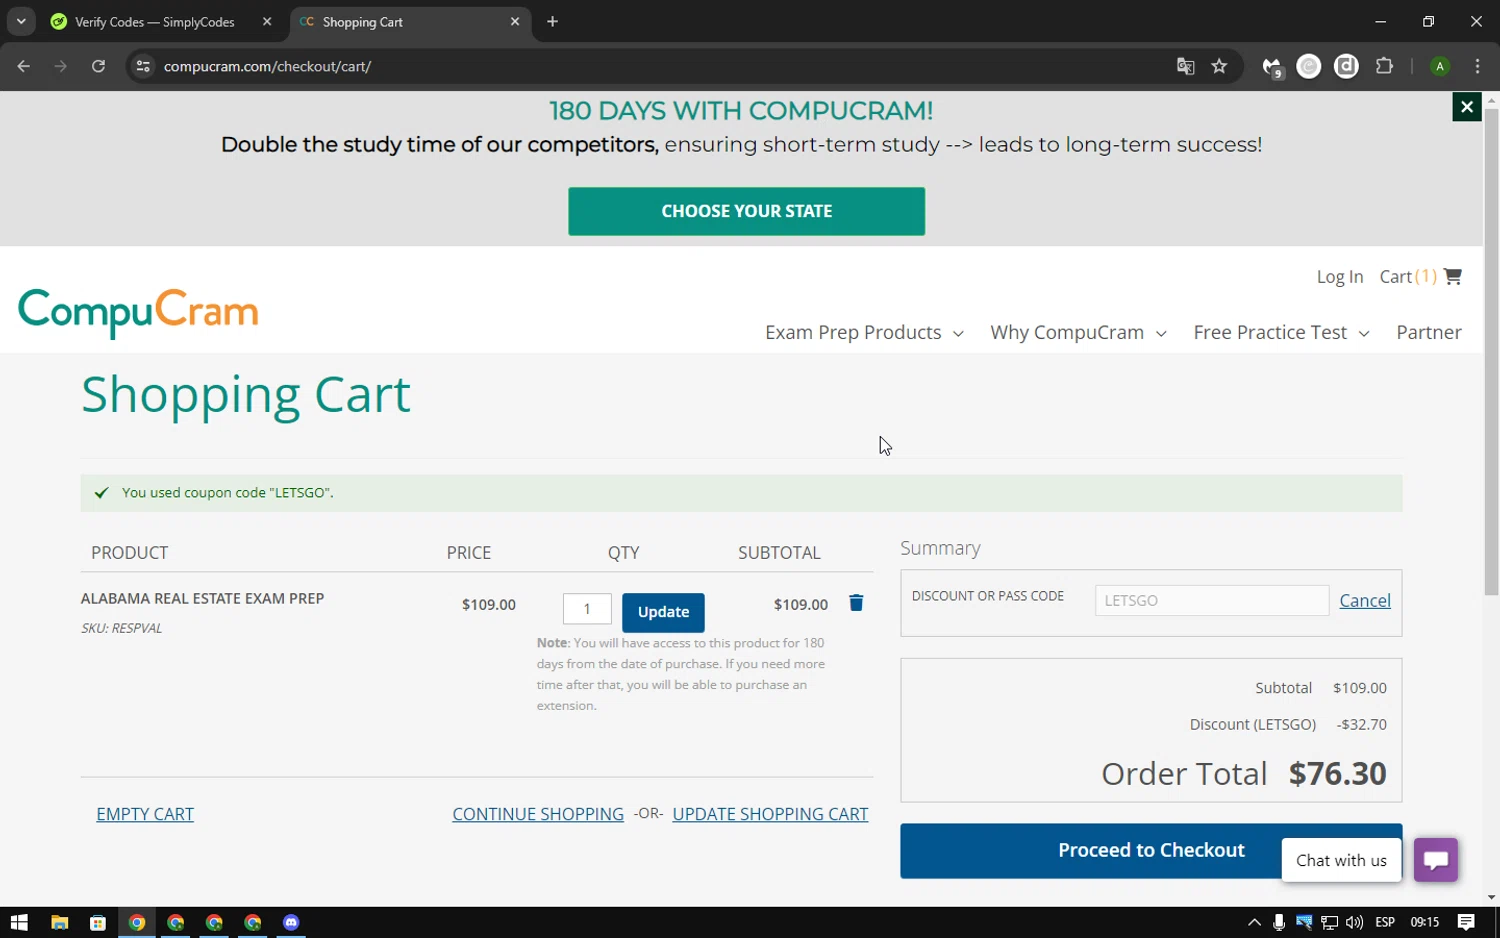Open the shopping cart icon in header

coord(1453,276)
